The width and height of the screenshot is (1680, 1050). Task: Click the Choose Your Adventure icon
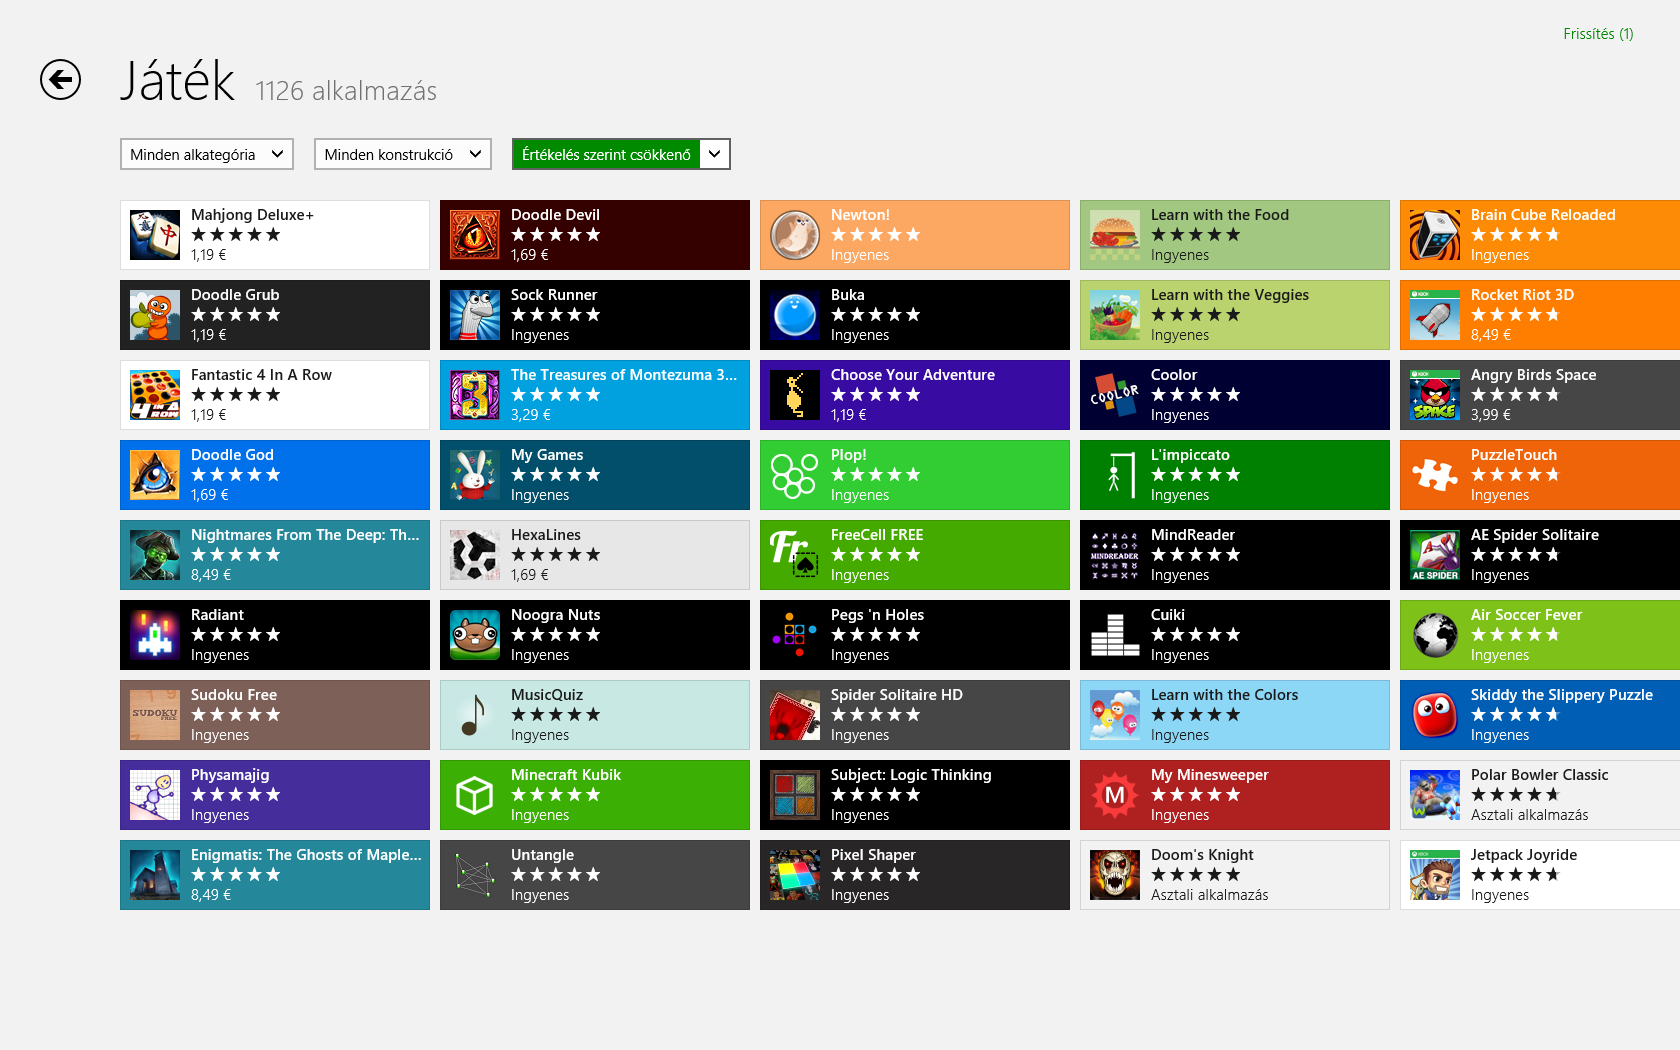[x=795, y=395]
